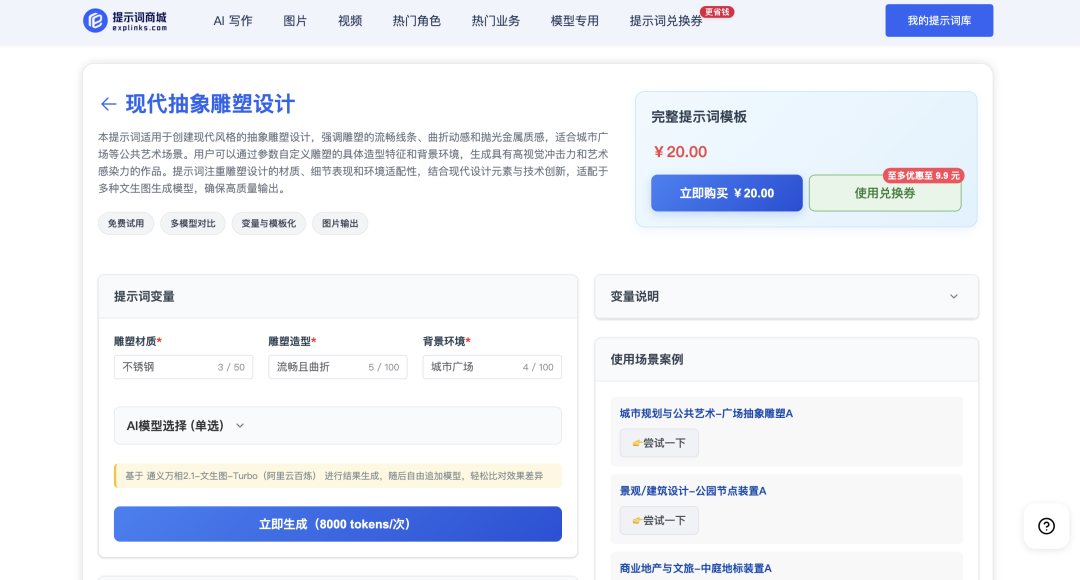Expand the 变量说明 panel chevron
1080x580 pixels.
(x=954, y=296)
